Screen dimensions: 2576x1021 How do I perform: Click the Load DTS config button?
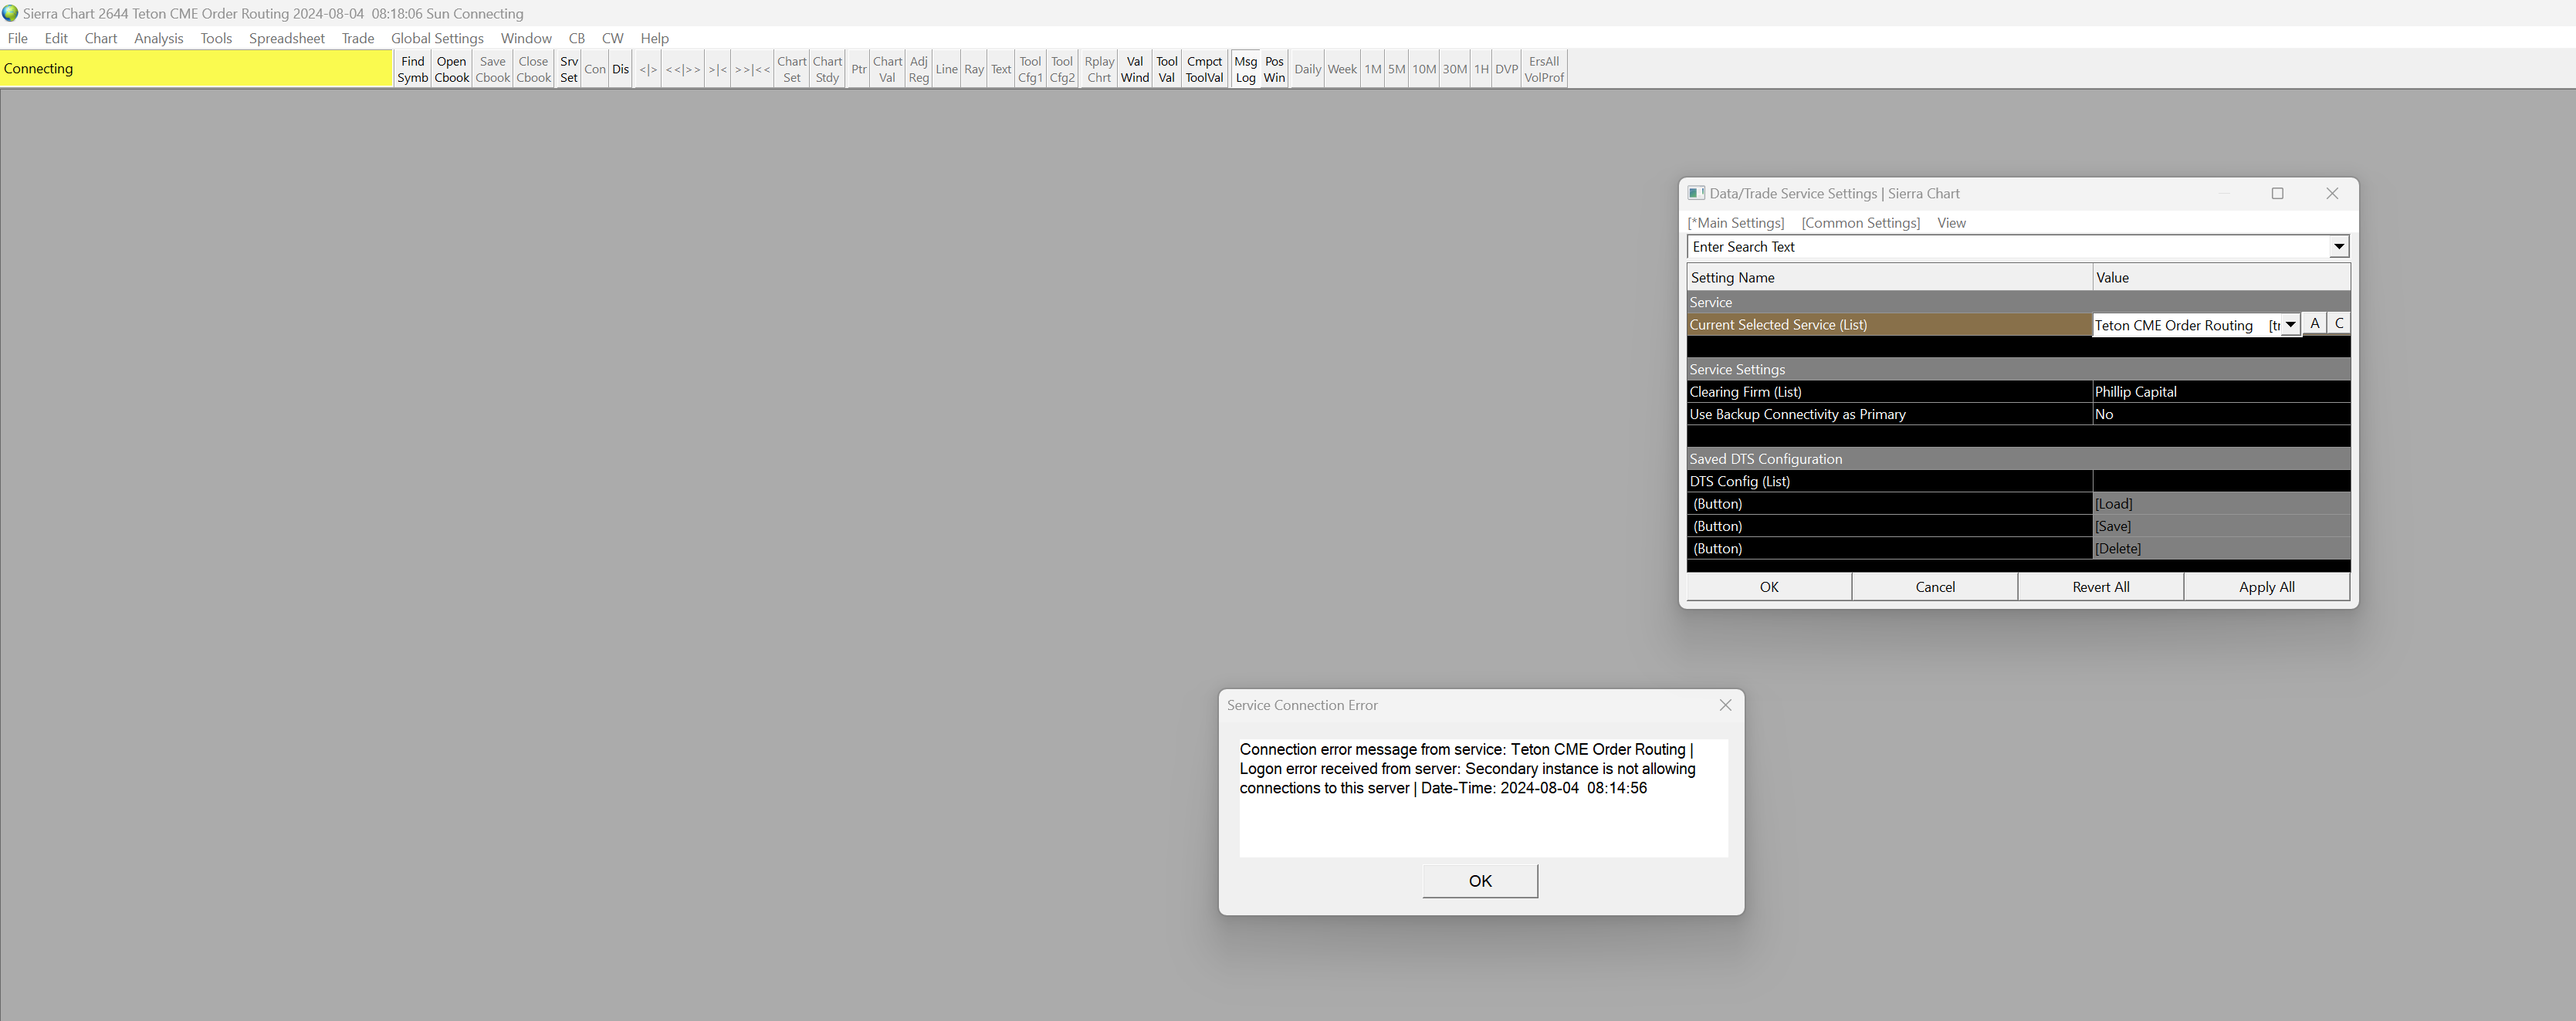coord(2114,504)
